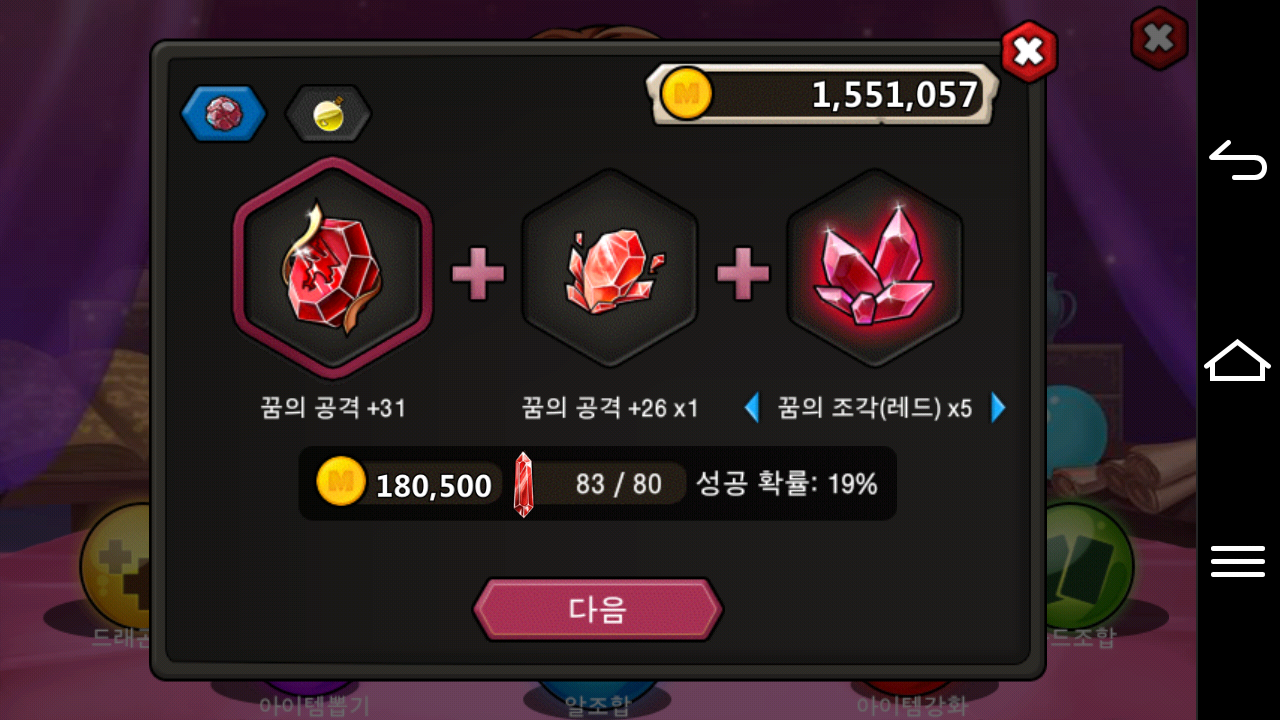Image resolution: width=1280 pixels, height=720 pixels.
Task: Tap the Android home button
Action: (x=1238, y=360)
